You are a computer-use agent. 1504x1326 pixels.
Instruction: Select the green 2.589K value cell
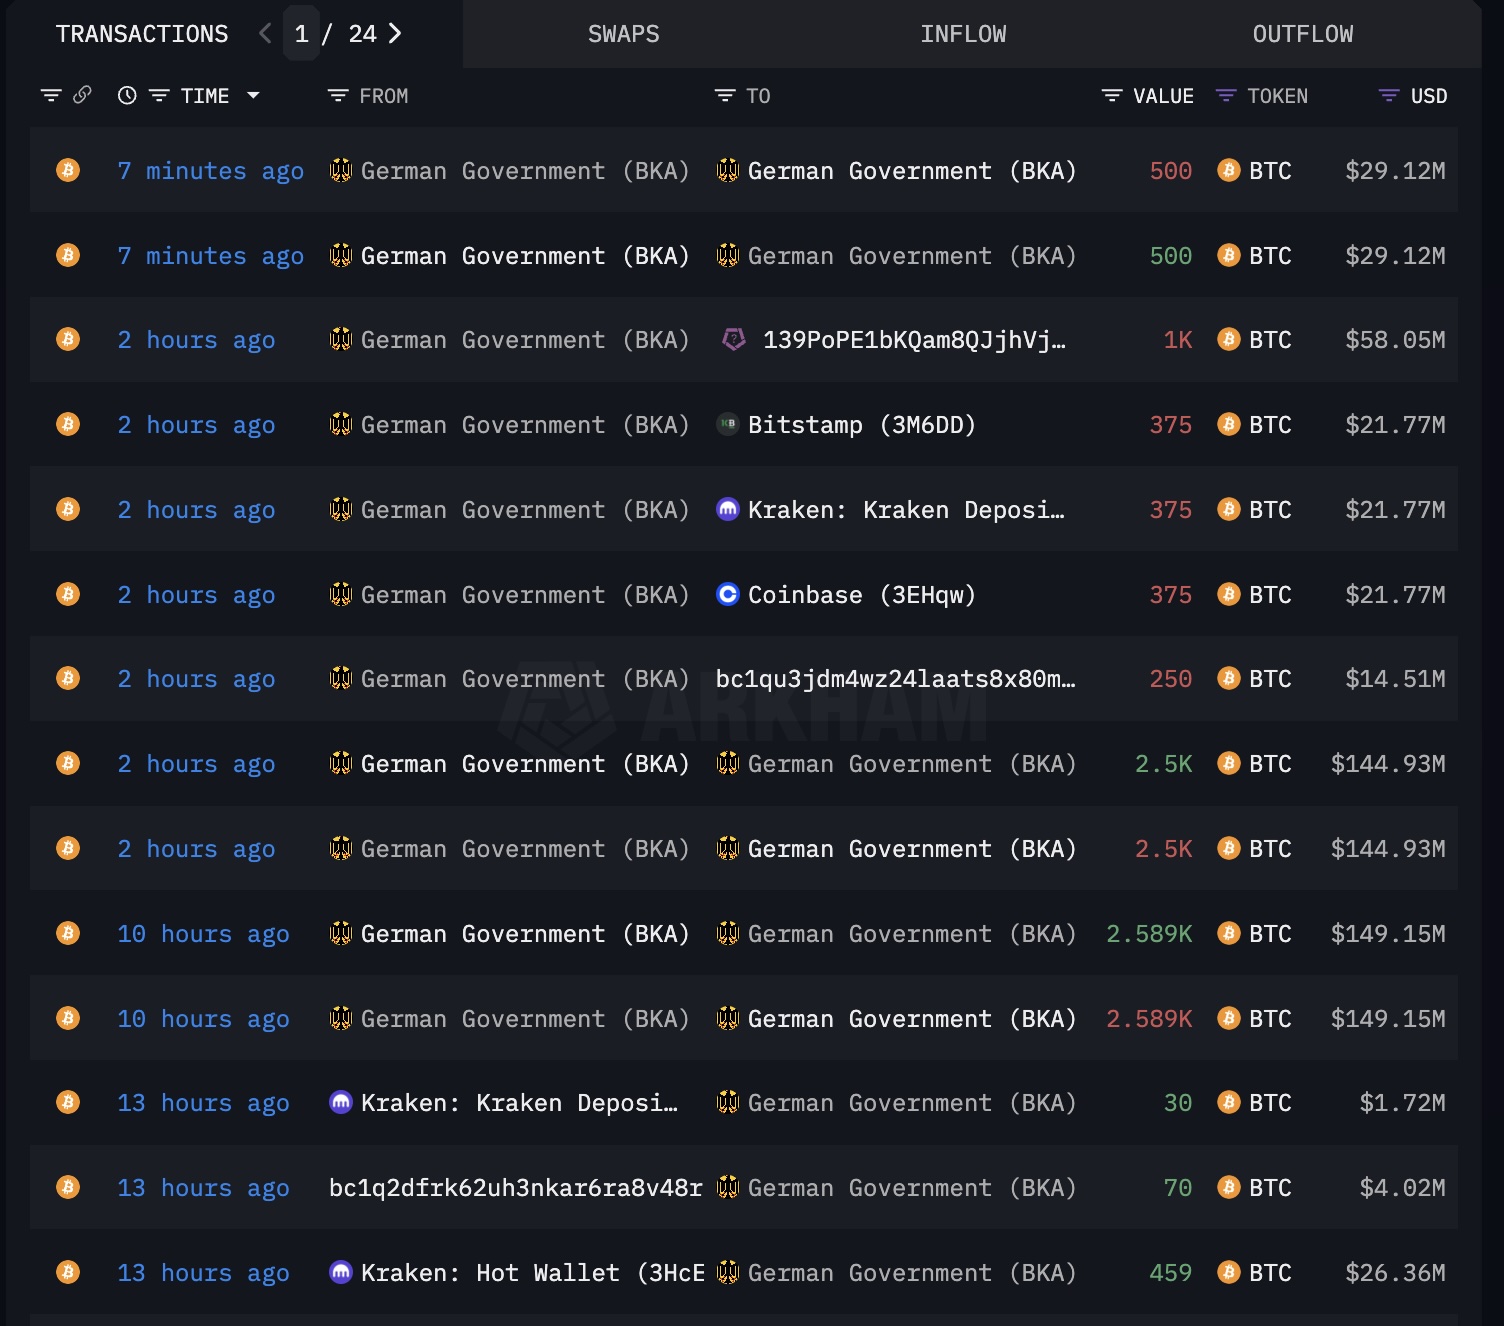click(x=1149, y=934)
